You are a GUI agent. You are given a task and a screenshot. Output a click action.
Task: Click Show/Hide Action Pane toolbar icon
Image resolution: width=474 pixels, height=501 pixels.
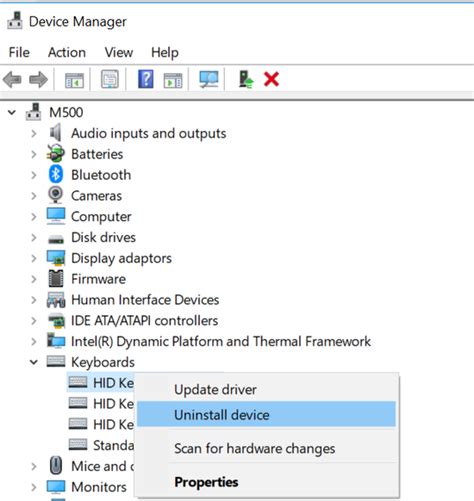[173, 80]
